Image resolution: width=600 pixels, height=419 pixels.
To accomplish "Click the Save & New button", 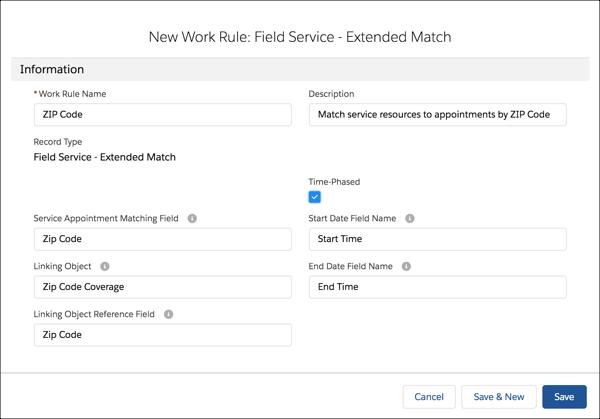I will click(499, 397).
